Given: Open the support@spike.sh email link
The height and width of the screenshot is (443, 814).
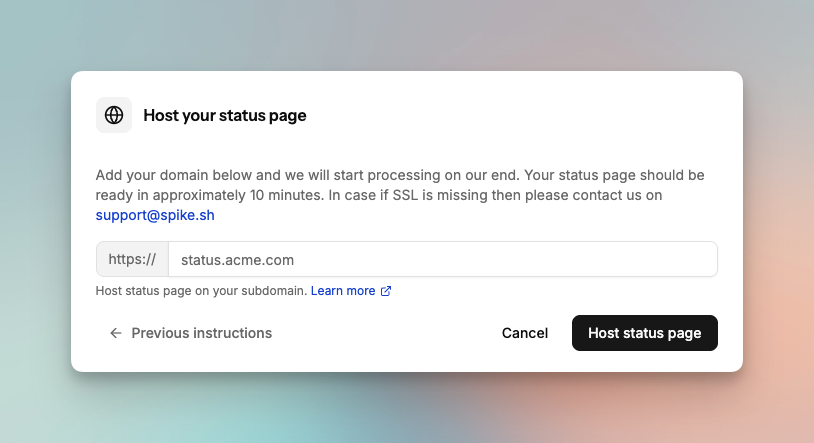Looking at the screenshot, I should pyautogui.click(x=155, y=215).
